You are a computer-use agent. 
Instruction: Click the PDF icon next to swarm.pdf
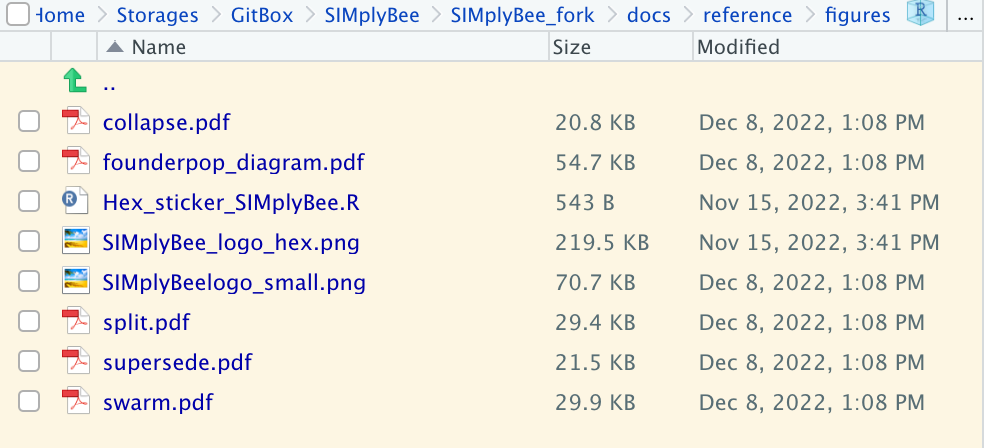pos(75,402)
